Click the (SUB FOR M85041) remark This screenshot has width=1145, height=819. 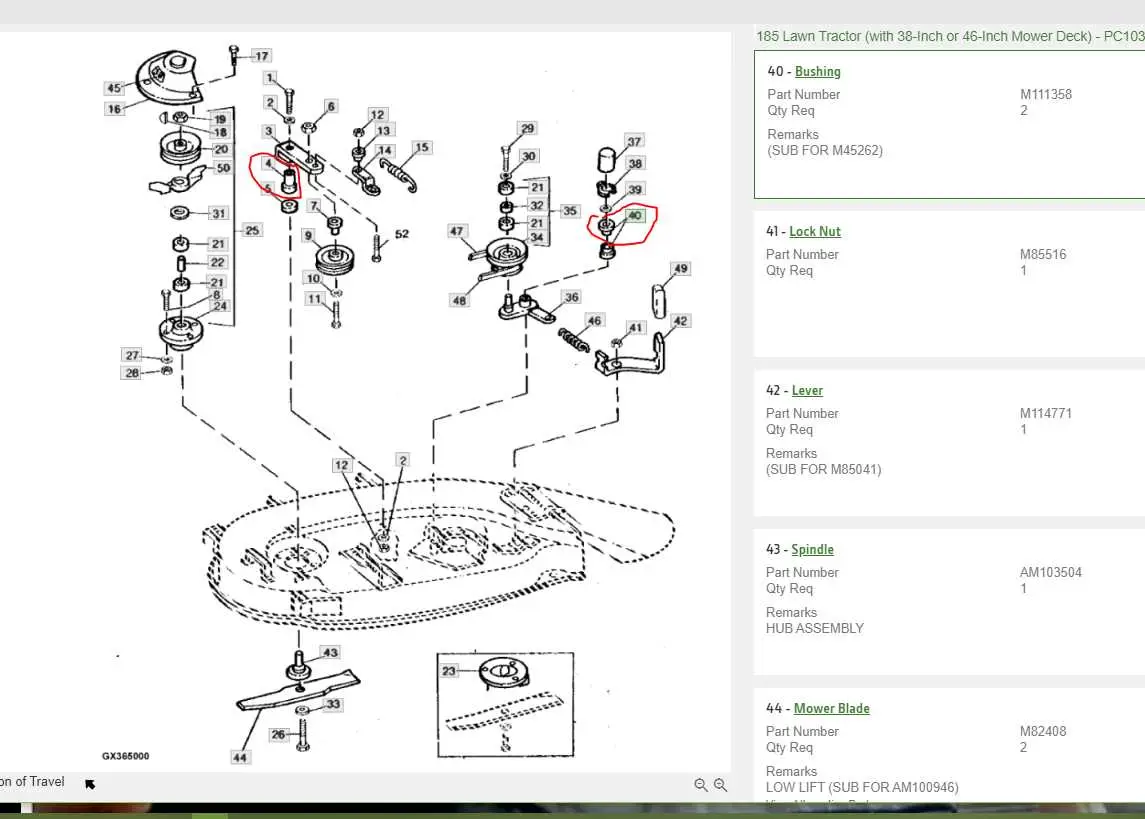coord(823,469)
